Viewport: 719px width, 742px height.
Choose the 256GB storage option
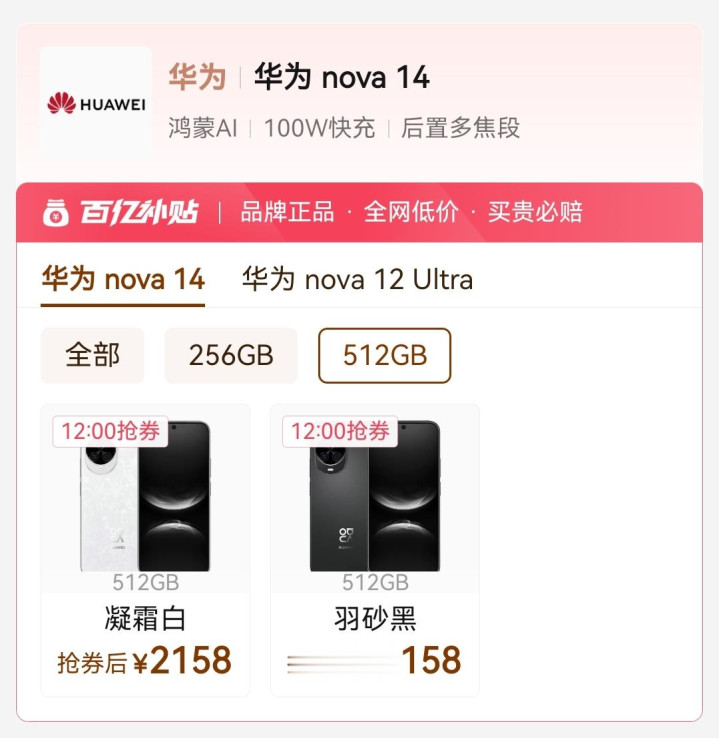pos(231,355)
